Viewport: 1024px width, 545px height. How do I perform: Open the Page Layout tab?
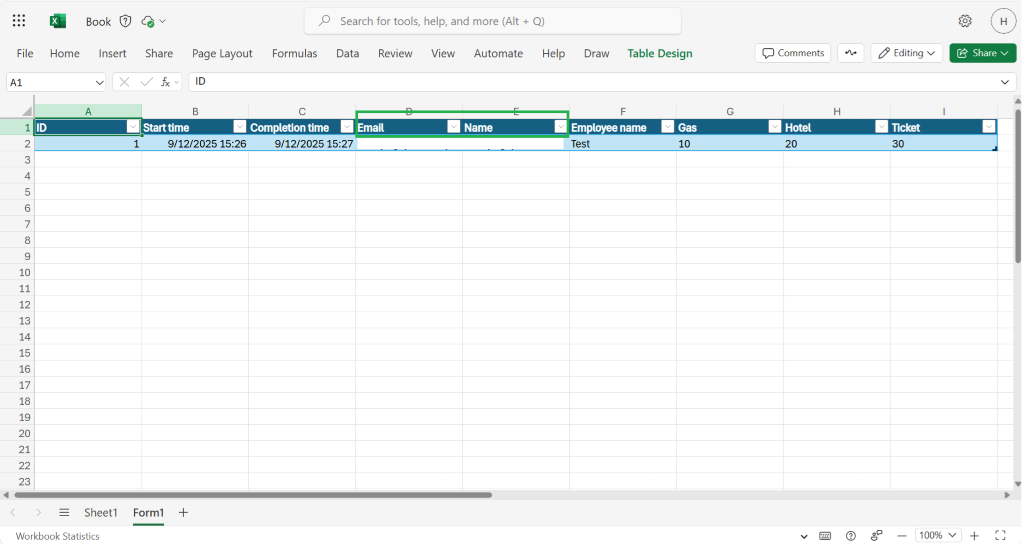[222, 54]
